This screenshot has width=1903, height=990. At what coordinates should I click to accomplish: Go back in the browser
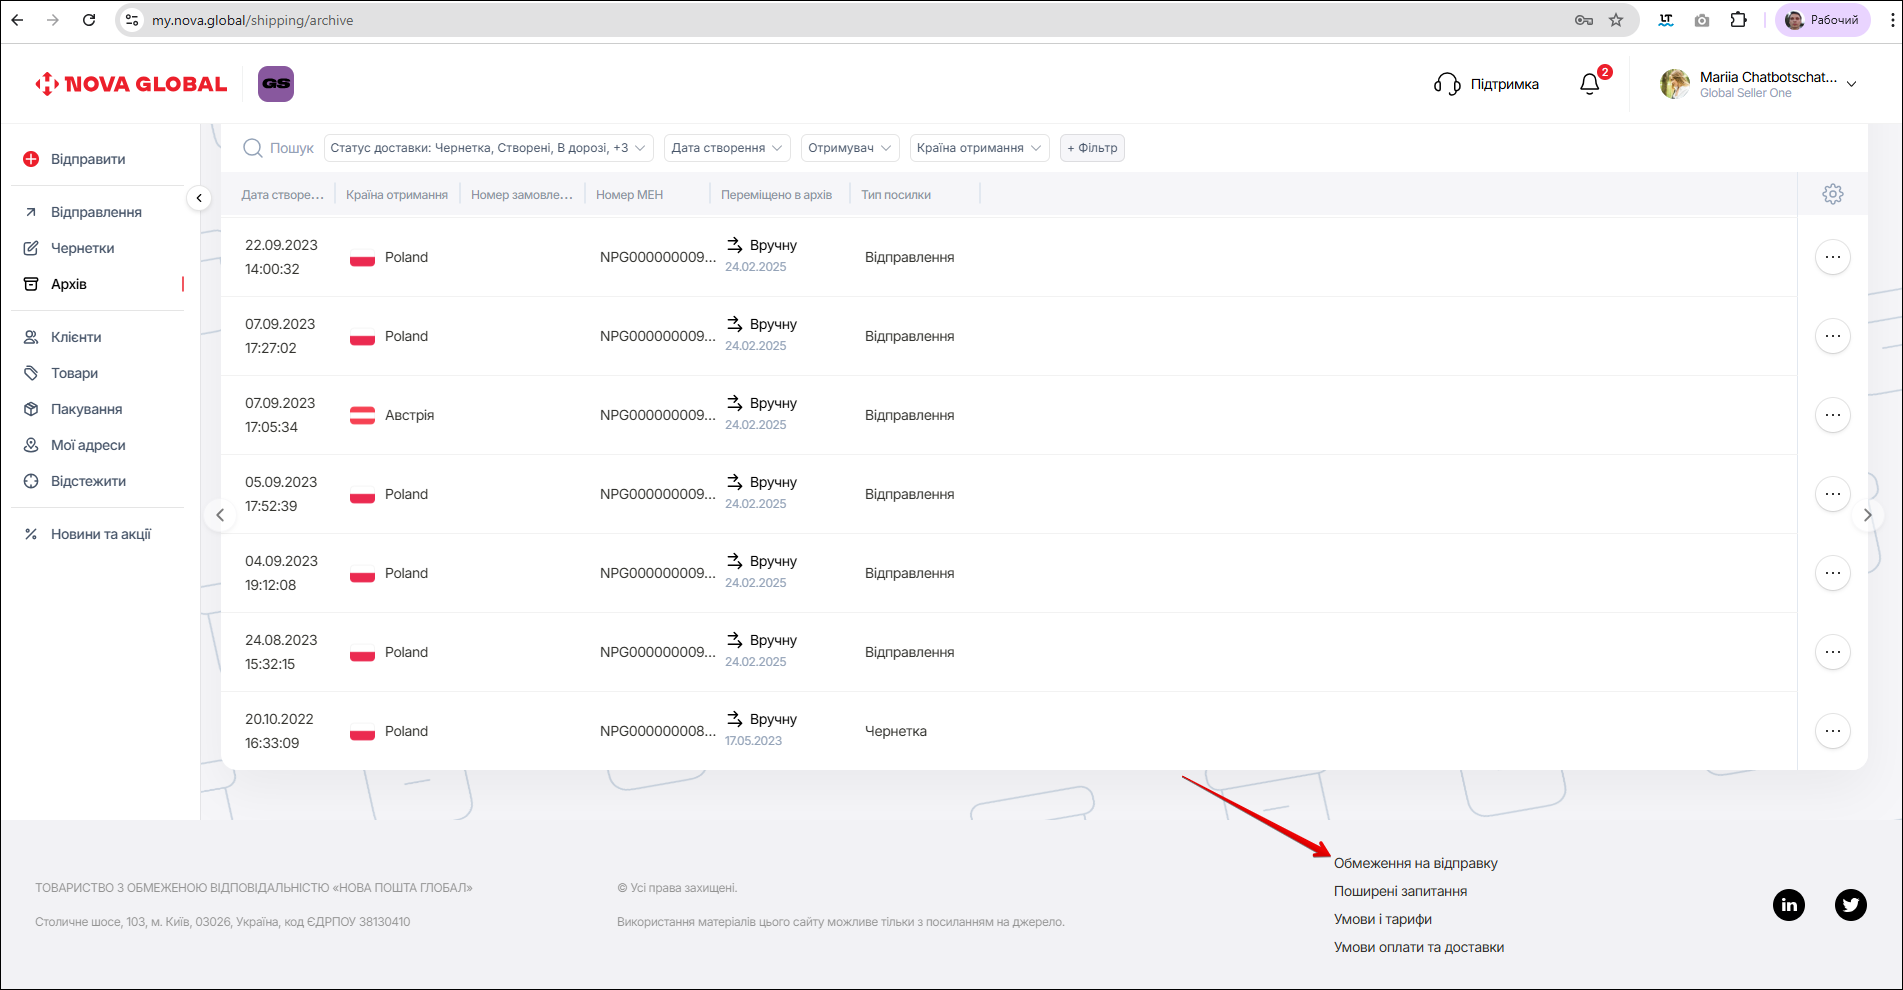click(x=17, y=20)
